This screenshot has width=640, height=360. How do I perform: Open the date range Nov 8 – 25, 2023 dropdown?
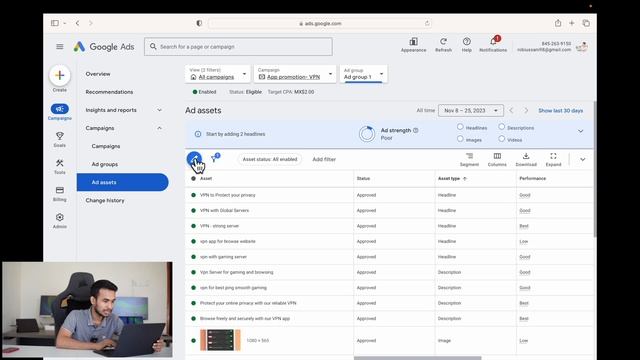471,111
